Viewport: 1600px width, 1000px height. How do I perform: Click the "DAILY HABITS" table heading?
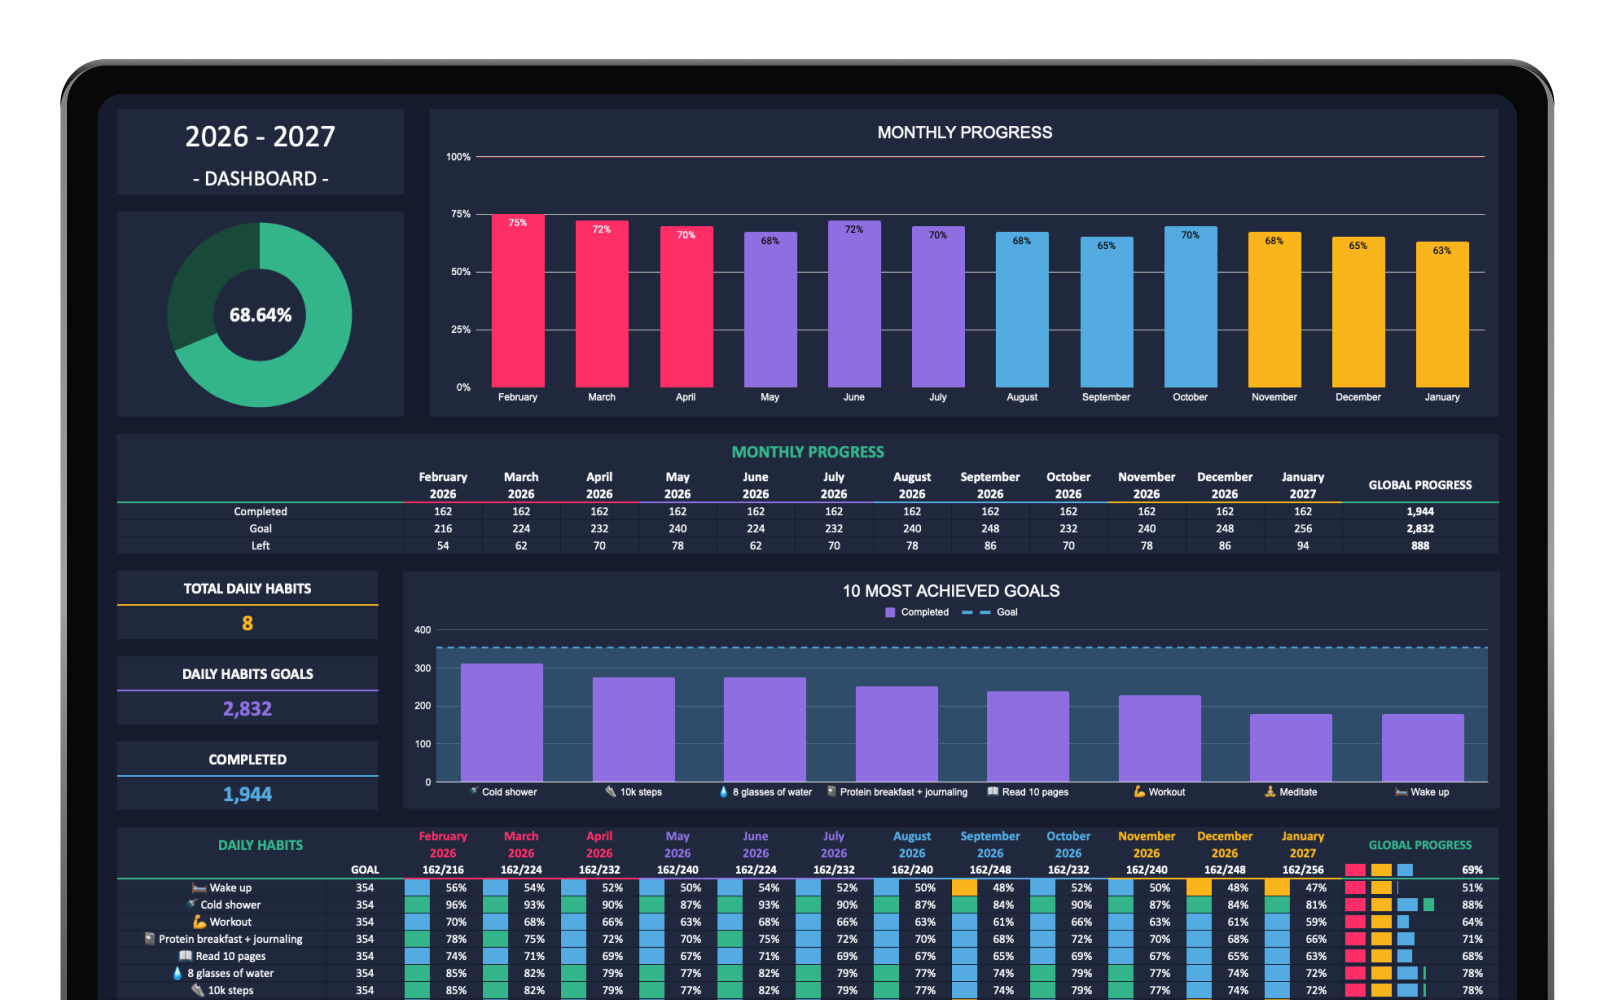(260, 845)
